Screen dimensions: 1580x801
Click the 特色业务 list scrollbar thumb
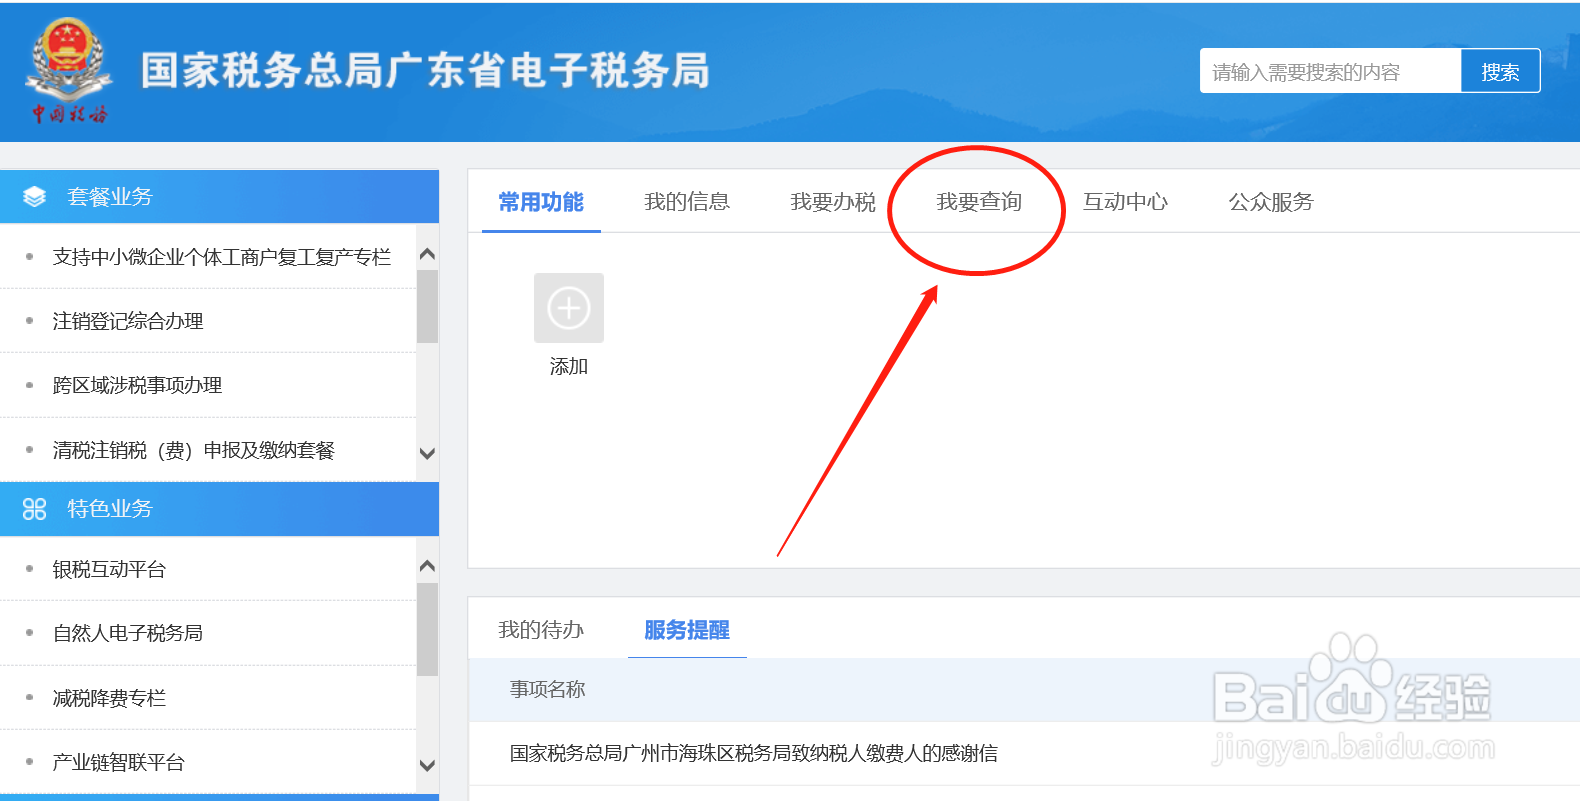427,629
